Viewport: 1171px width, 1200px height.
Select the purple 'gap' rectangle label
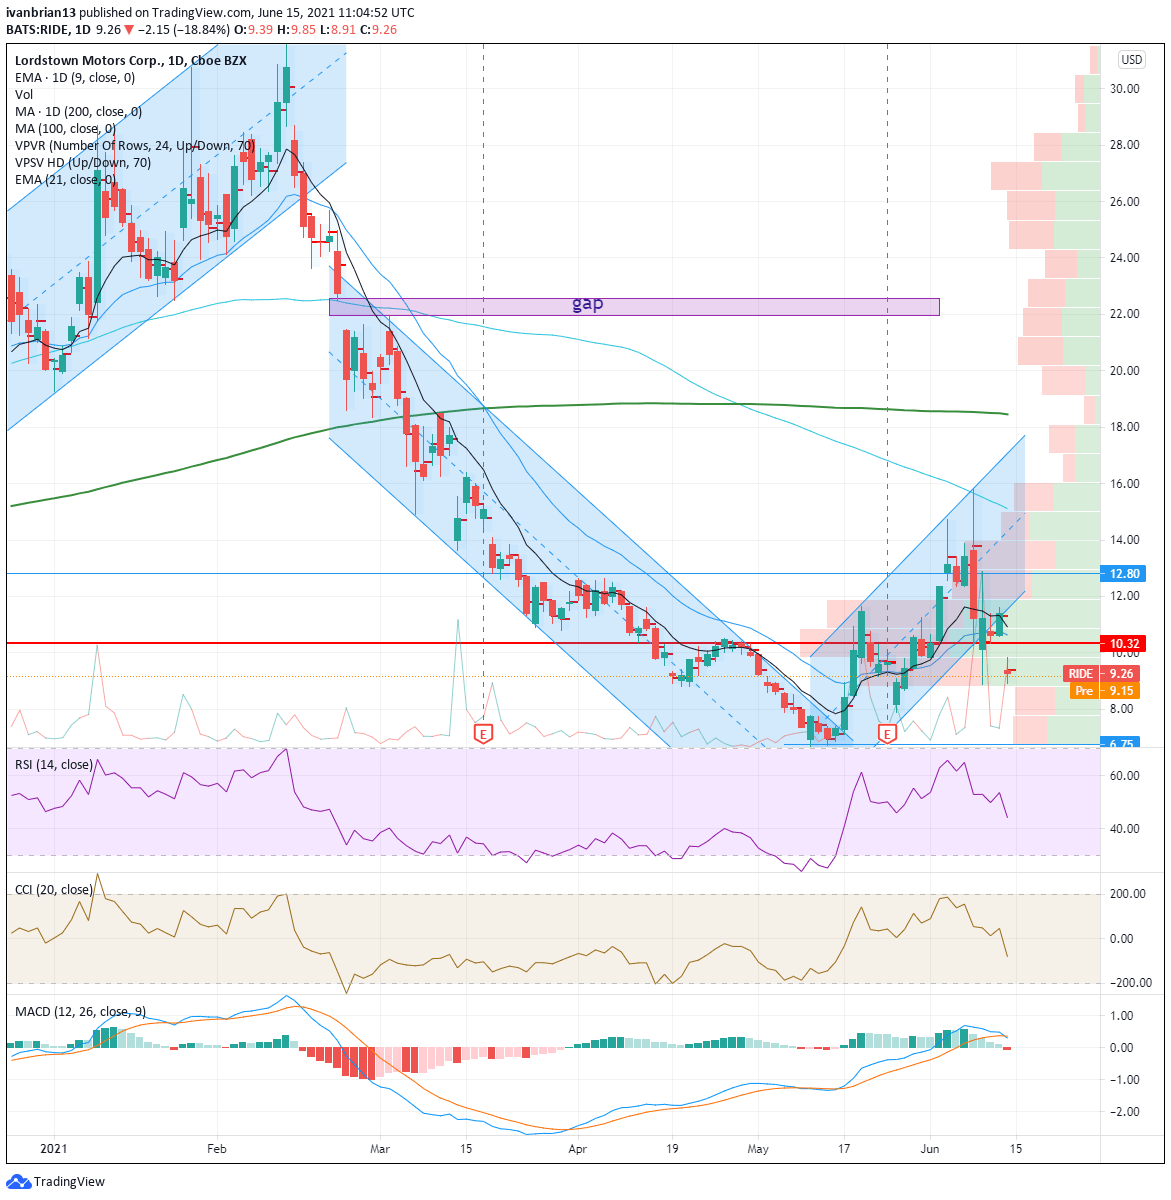587,305
